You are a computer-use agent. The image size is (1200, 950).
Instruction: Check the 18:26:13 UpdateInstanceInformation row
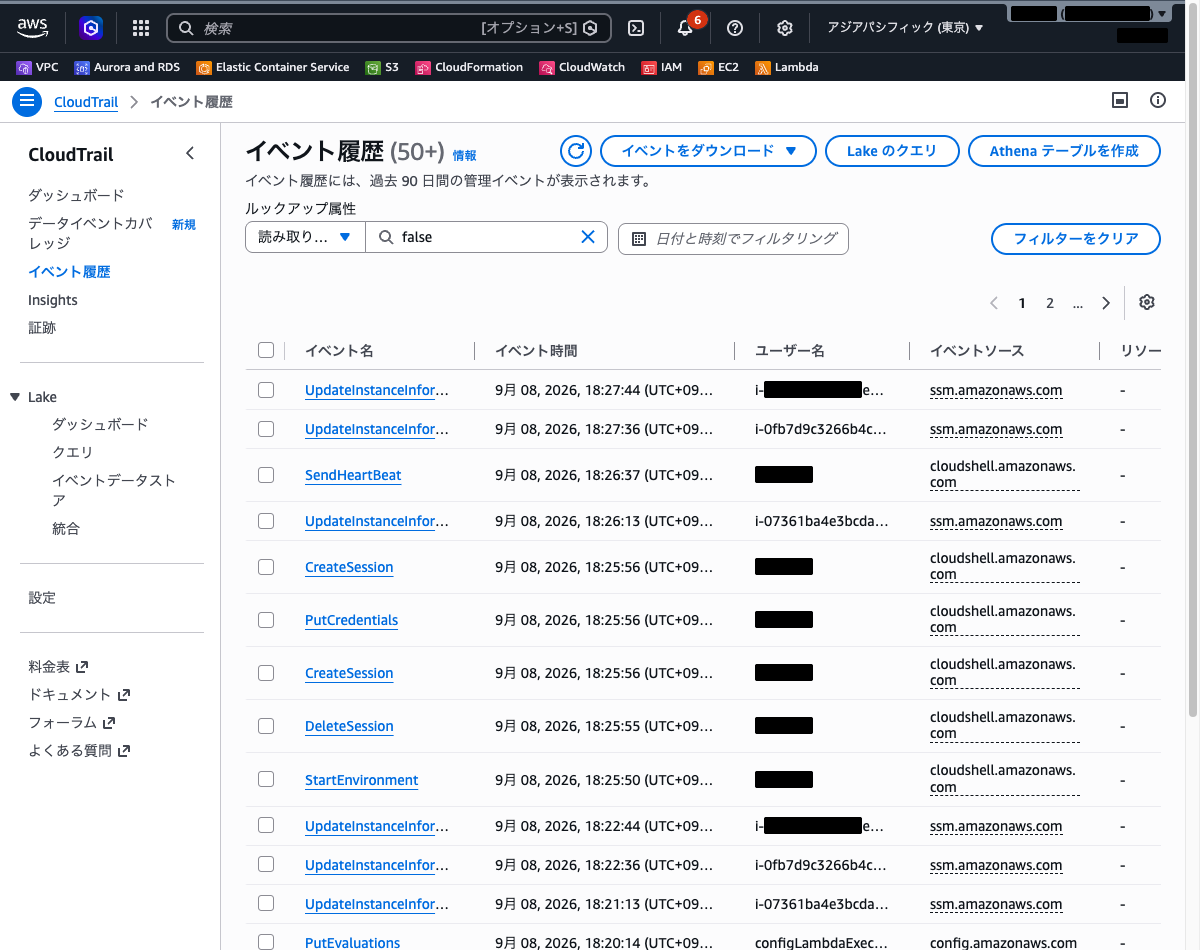[x=265, y=521]
